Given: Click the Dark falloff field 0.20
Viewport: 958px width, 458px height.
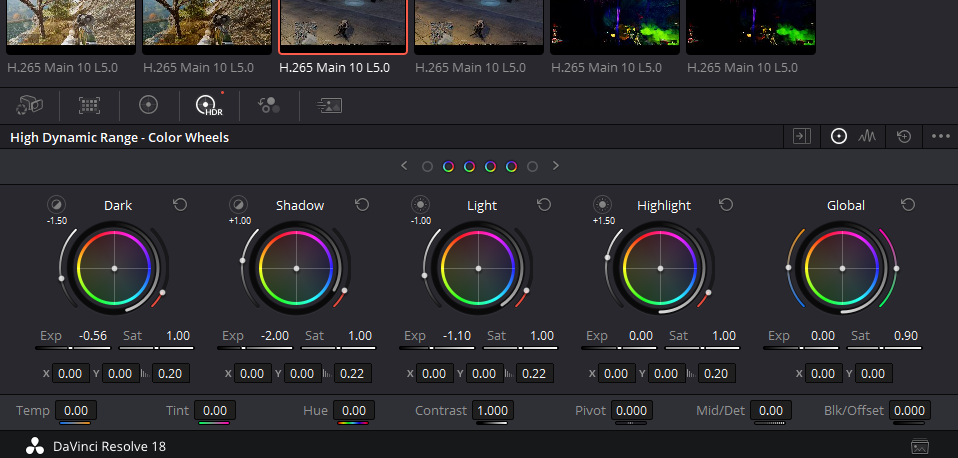Looking at the screenshot, I should [170, 373].
